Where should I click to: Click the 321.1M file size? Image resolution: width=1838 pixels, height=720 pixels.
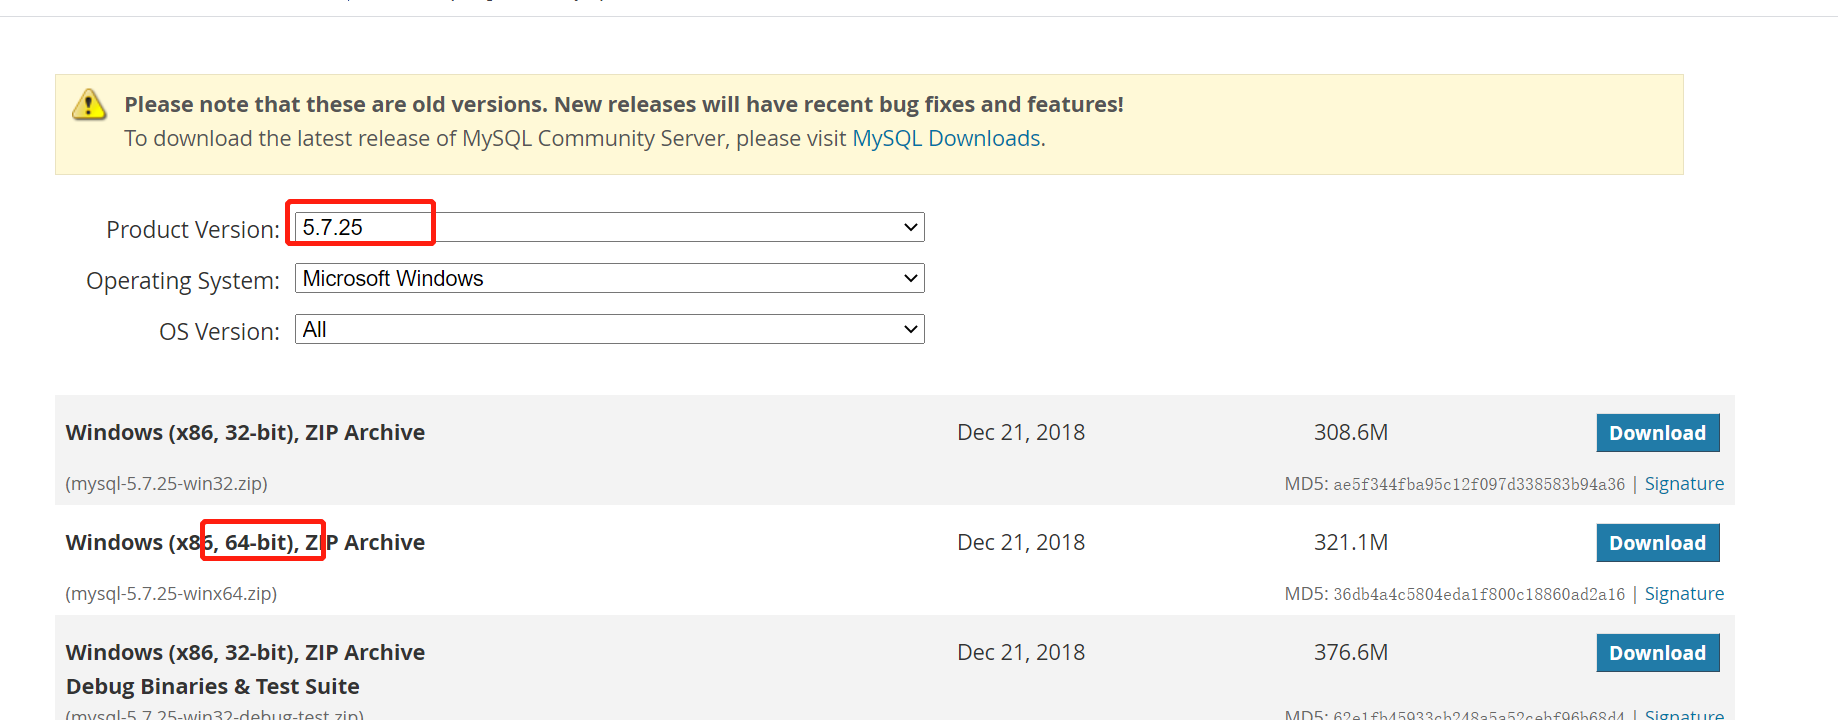click(x=1351, y=542)
